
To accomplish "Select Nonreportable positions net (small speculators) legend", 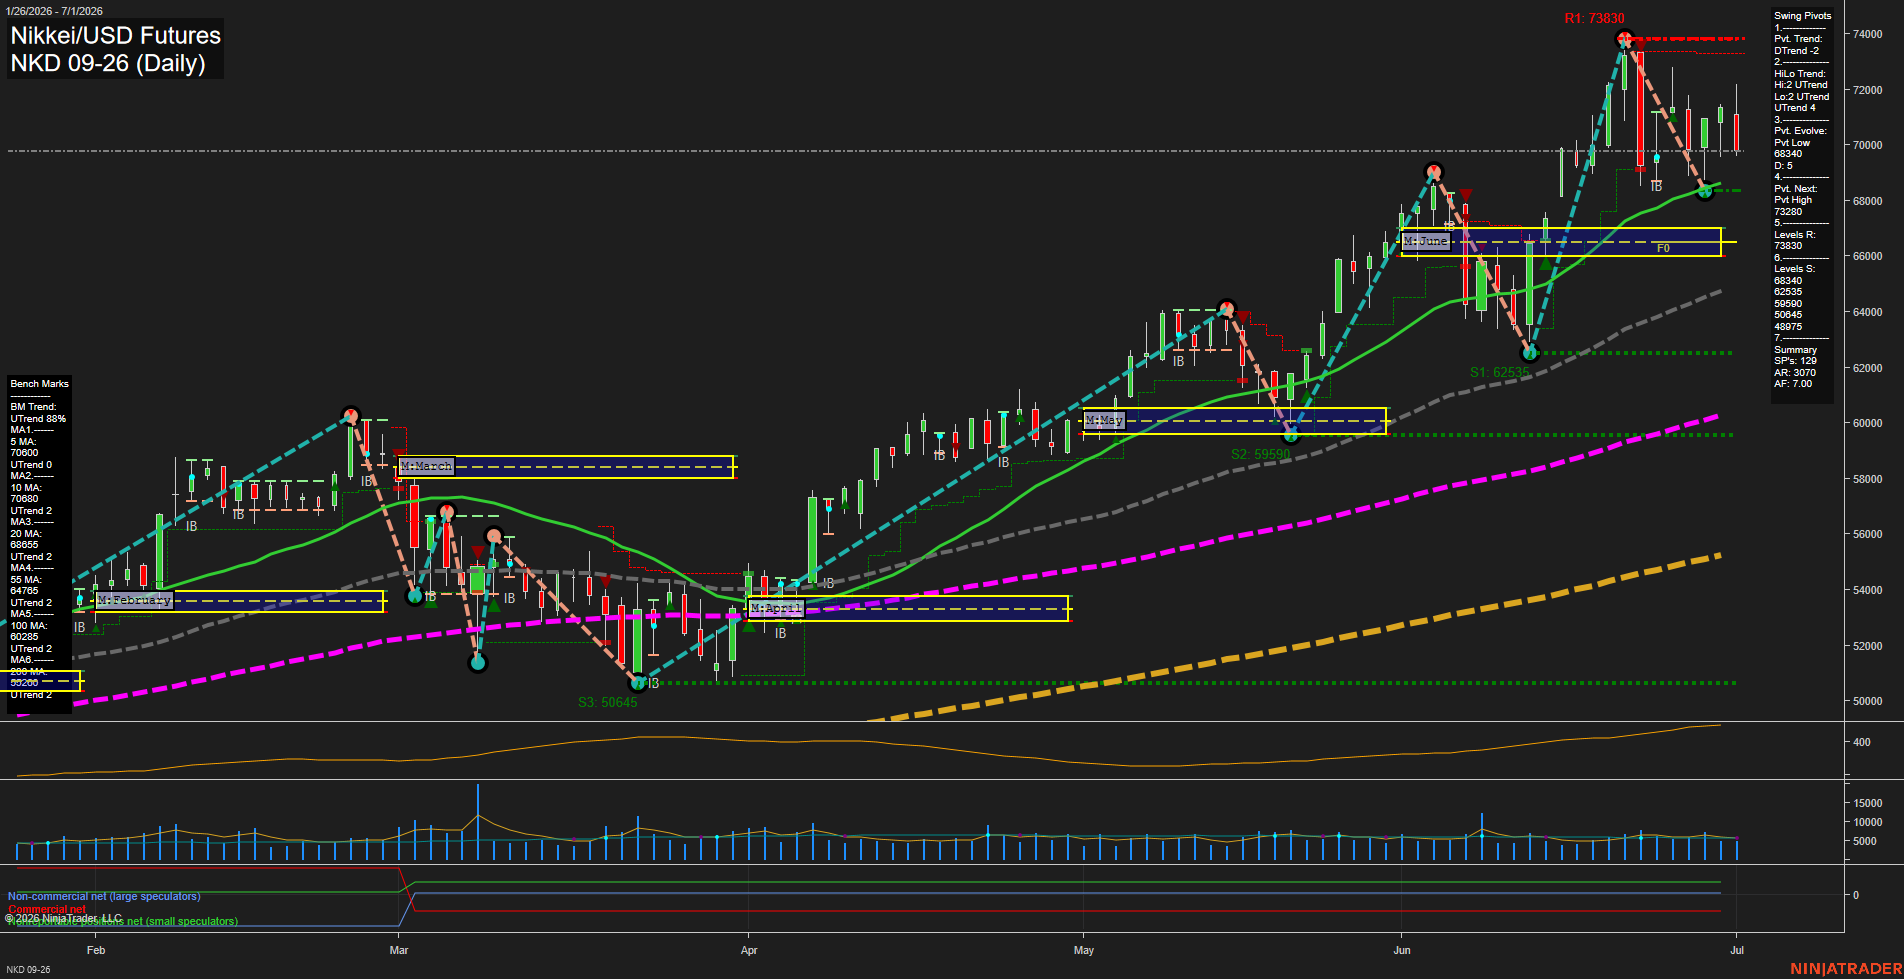I will [123, 922].
